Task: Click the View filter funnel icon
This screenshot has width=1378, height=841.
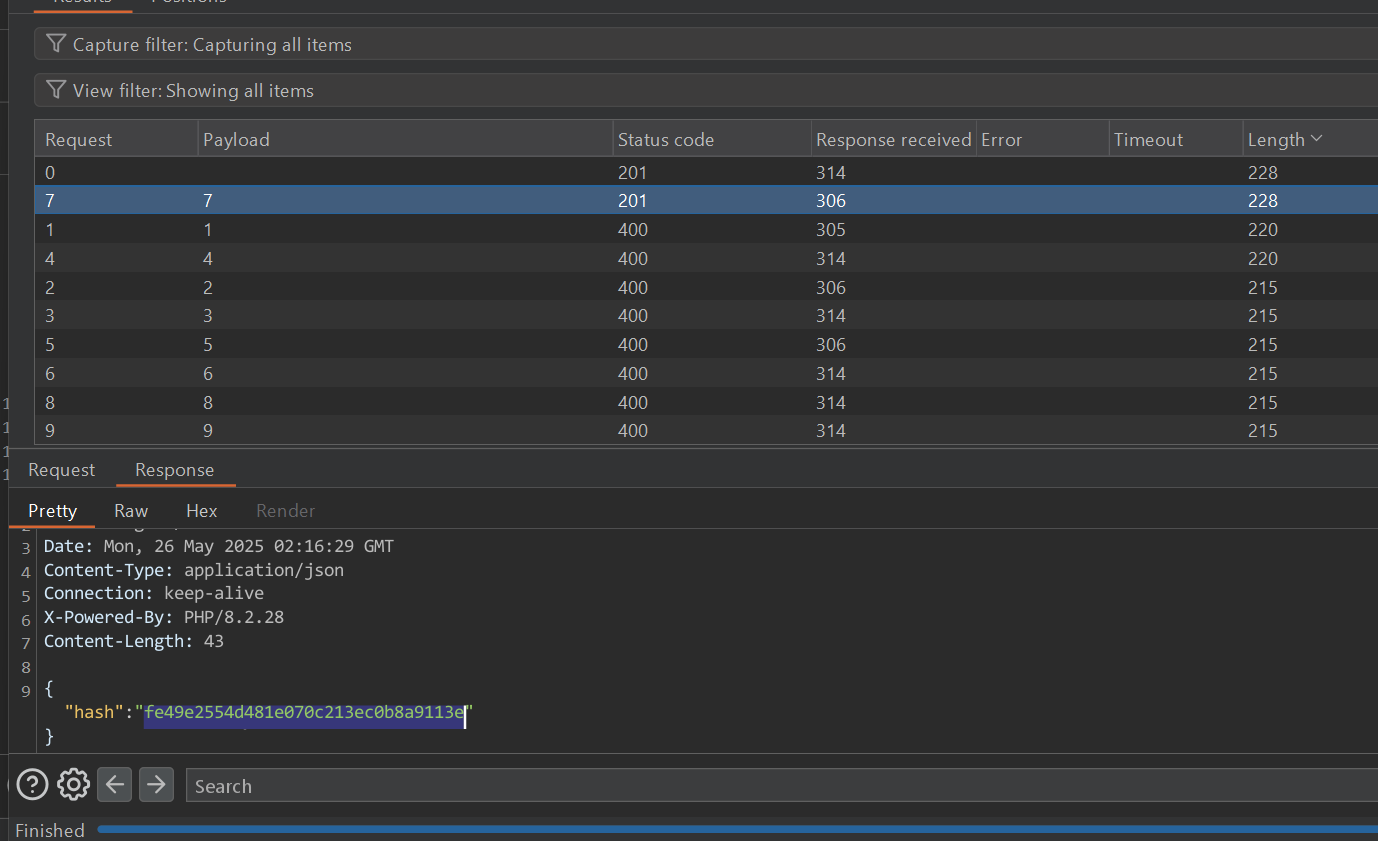Action: 56,90
